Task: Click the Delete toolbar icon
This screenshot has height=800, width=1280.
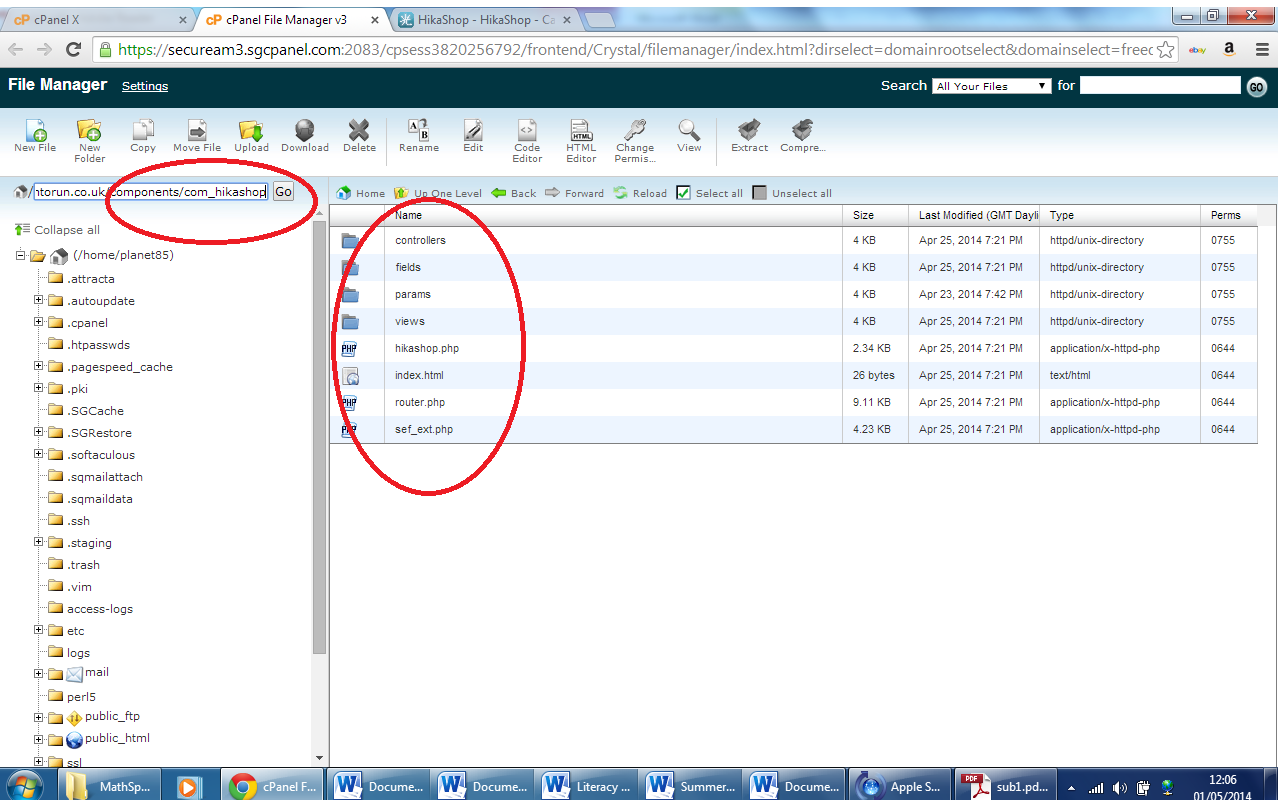Action: click(x=359, y=130)
